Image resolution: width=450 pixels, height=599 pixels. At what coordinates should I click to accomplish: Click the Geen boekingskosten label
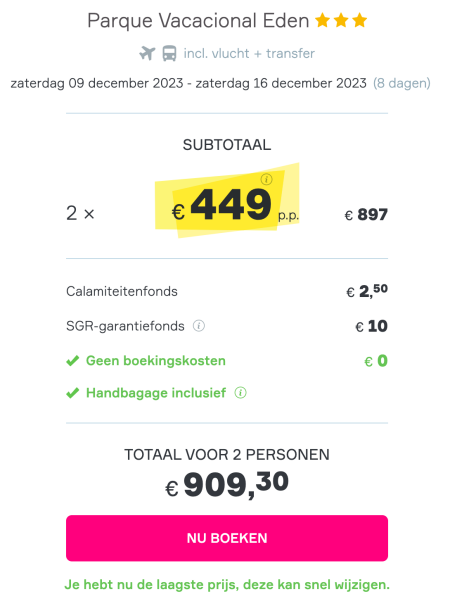click(155, 361)
